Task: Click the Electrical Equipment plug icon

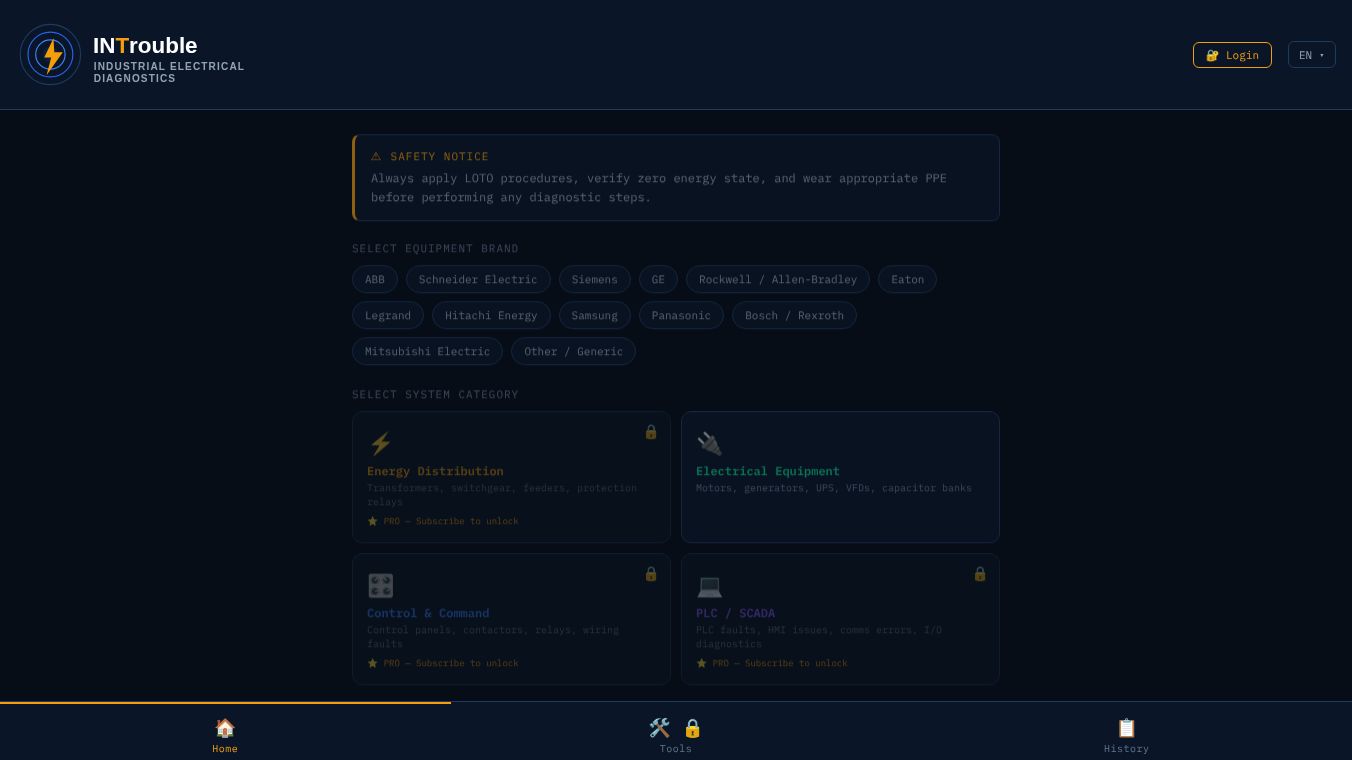Action: click(x=709, y=443)
